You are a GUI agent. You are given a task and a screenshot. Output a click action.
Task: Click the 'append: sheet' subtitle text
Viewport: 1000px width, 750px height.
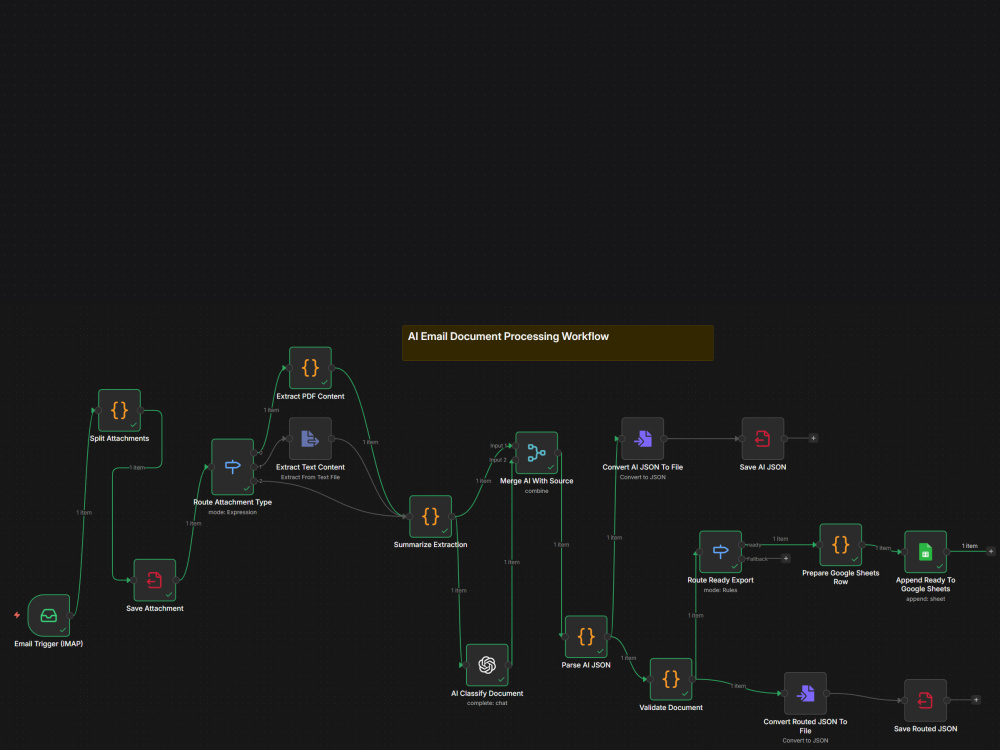pyautogui.click(x=925, y=599)
